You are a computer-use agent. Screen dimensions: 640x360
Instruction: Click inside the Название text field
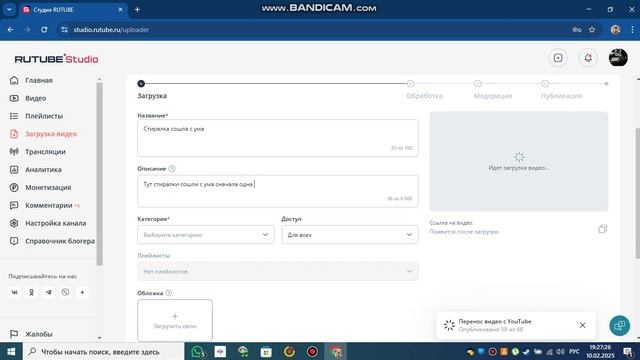[278, 138]
